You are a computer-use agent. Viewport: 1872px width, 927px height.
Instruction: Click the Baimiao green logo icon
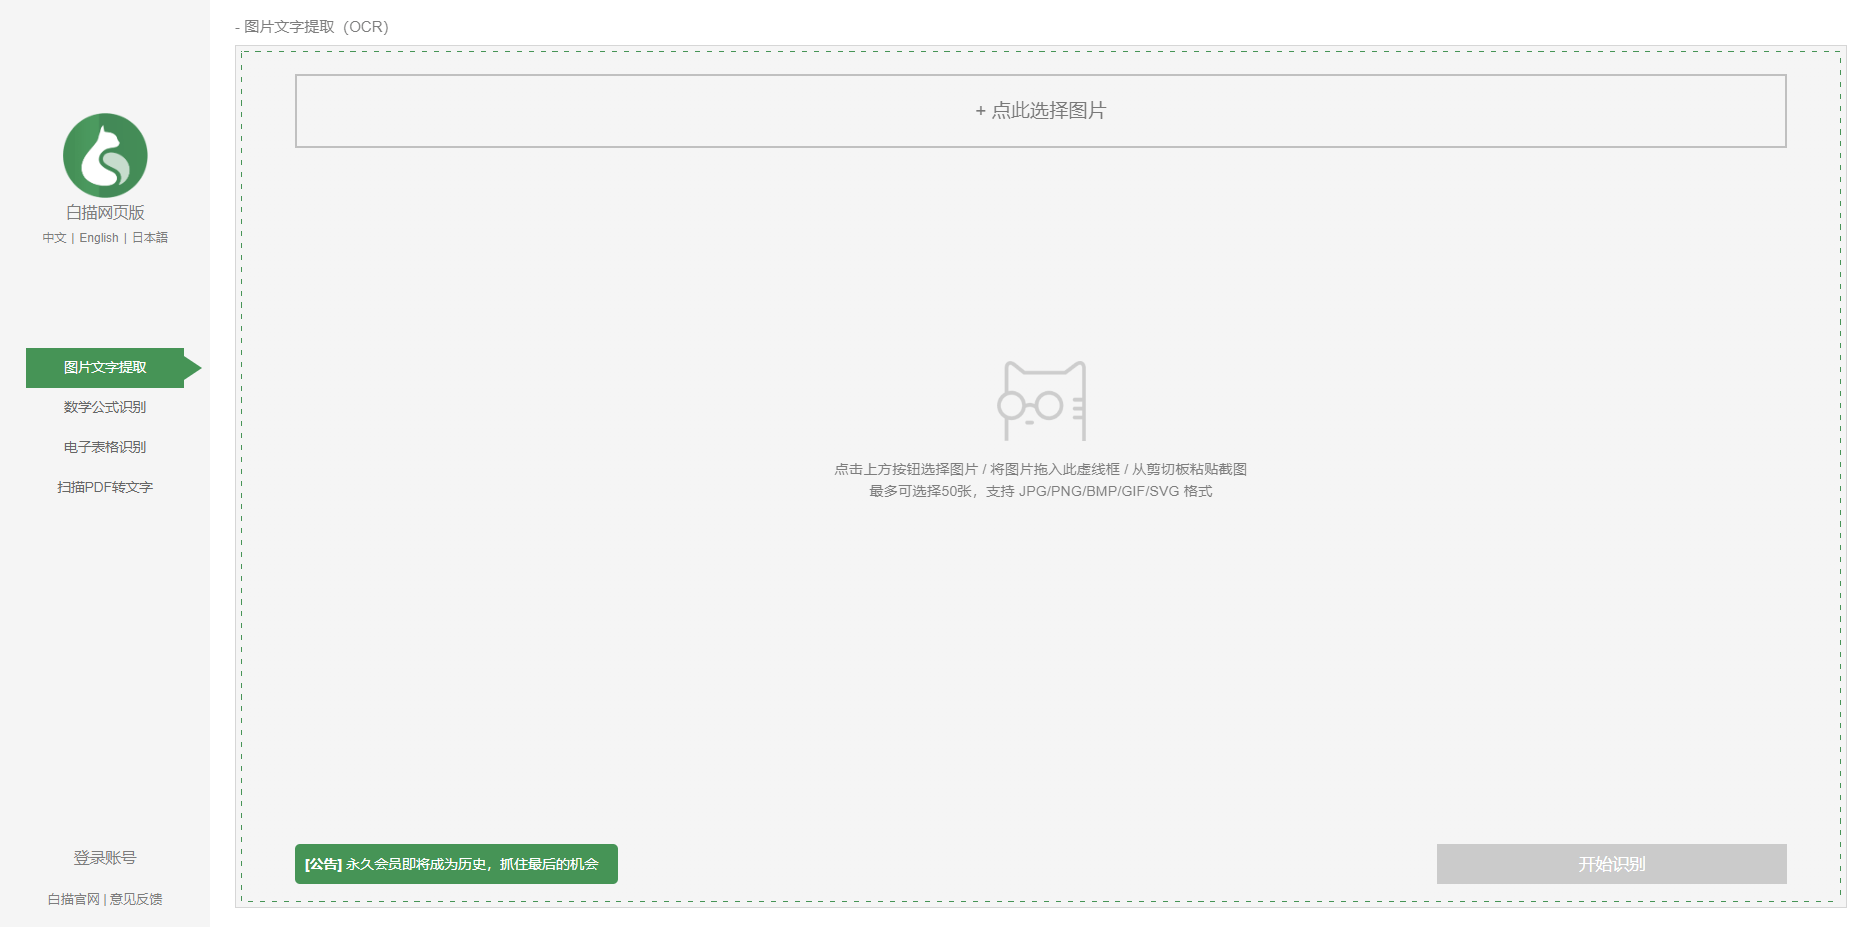tap(105, 155)
